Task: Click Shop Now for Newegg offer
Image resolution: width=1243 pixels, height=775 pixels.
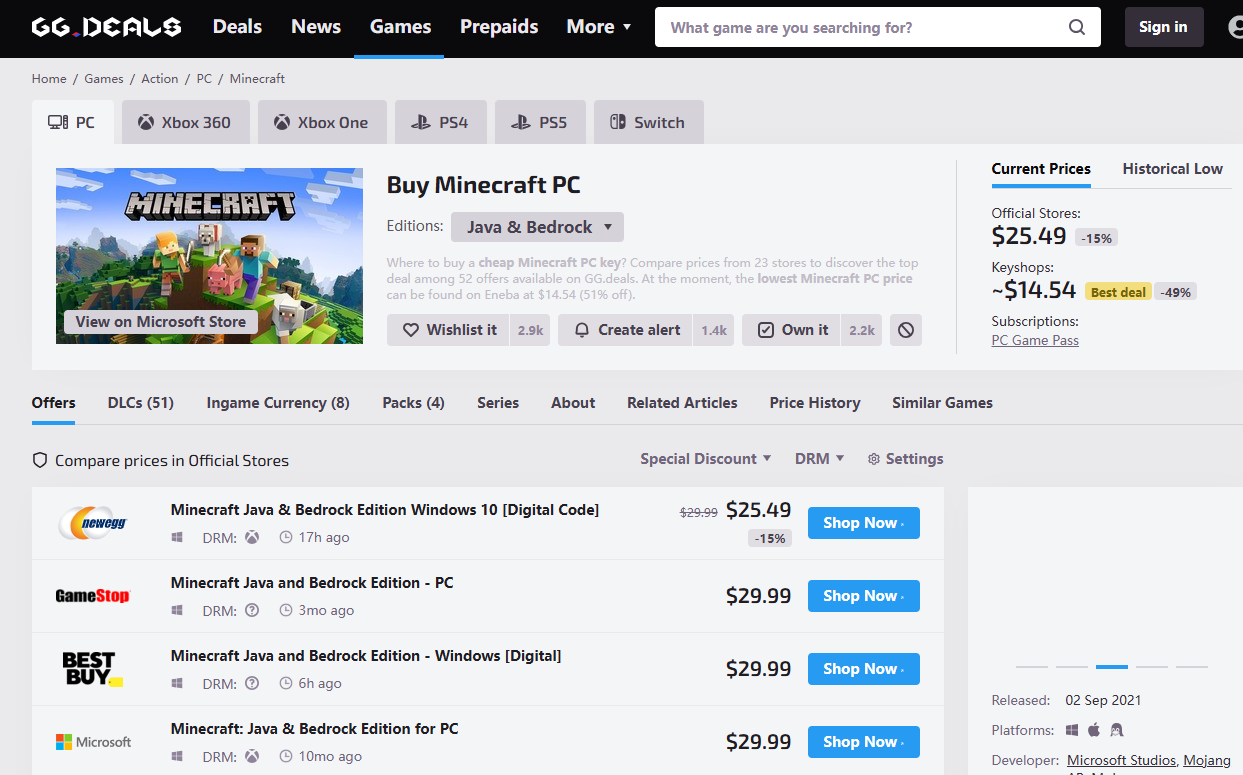Action: 863,523
